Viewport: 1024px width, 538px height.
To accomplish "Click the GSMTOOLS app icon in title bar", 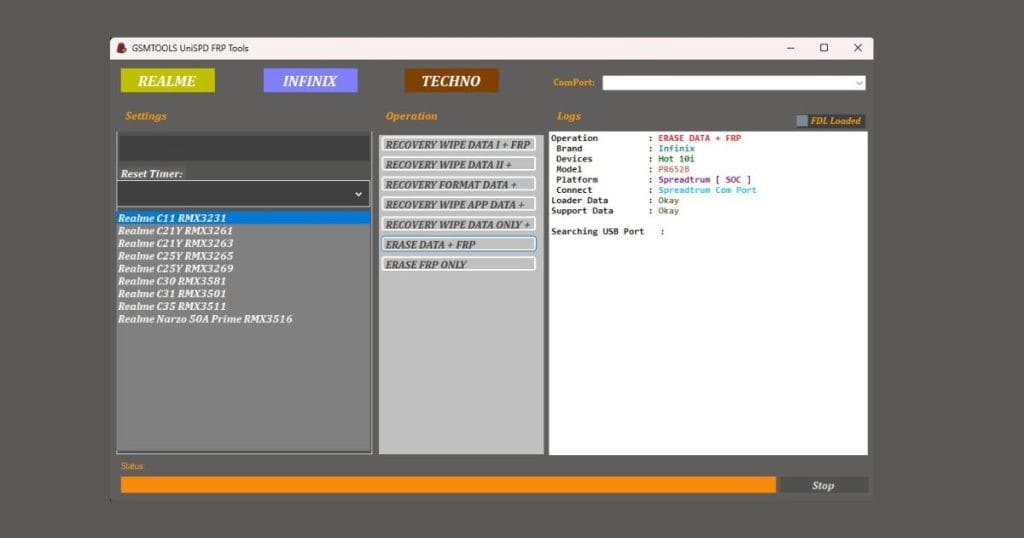I will 121,48.
